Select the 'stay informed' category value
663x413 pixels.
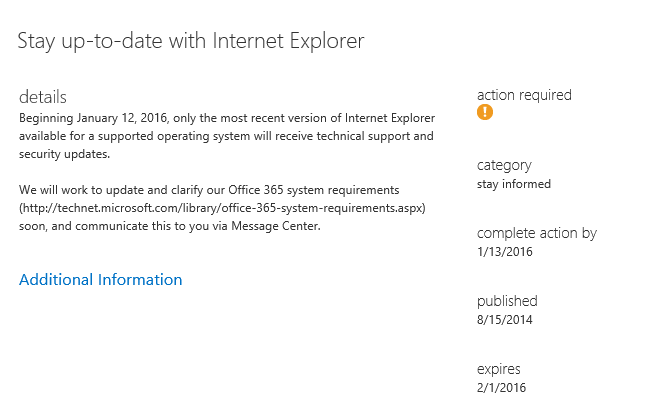(514, 183)
